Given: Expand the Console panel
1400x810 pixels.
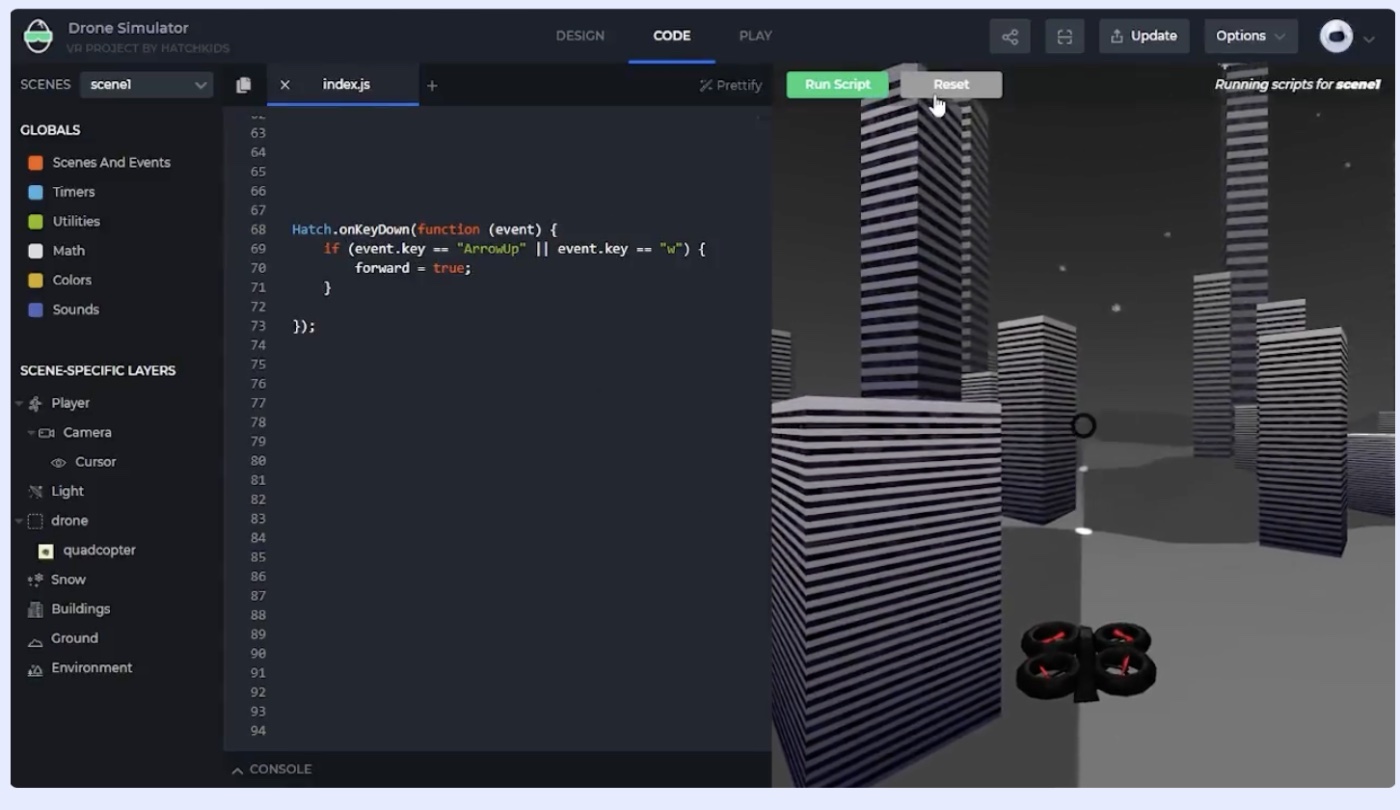Looking at the screenshot, I should 272,769.
